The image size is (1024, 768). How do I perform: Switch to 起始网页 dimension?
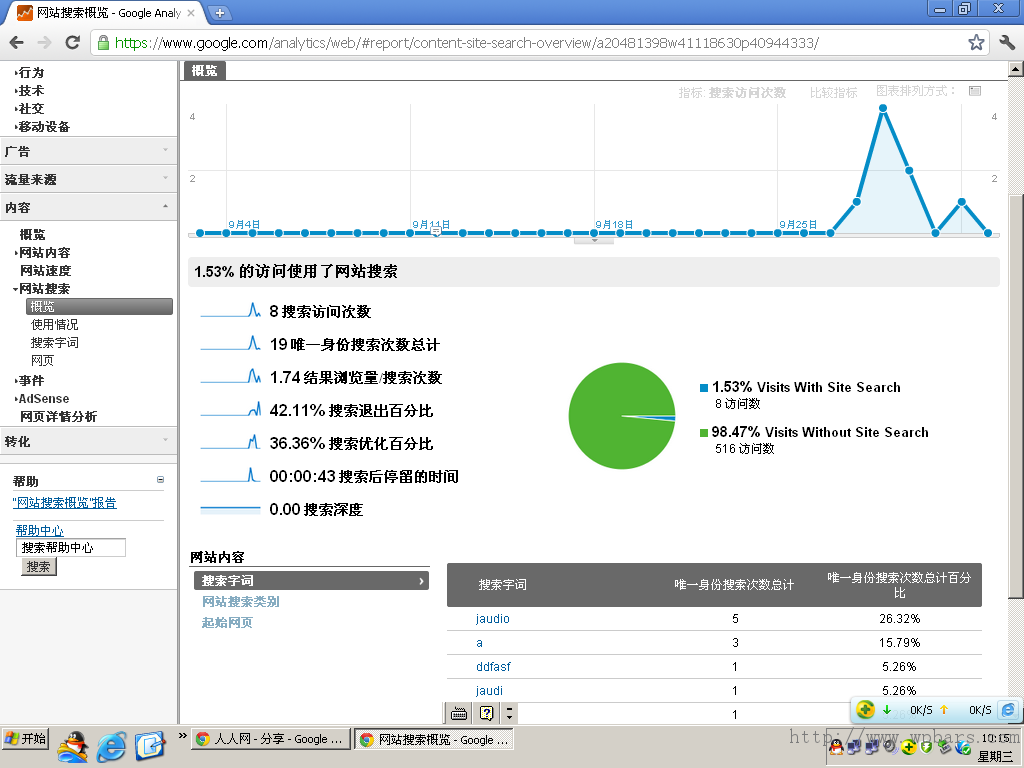227,622
